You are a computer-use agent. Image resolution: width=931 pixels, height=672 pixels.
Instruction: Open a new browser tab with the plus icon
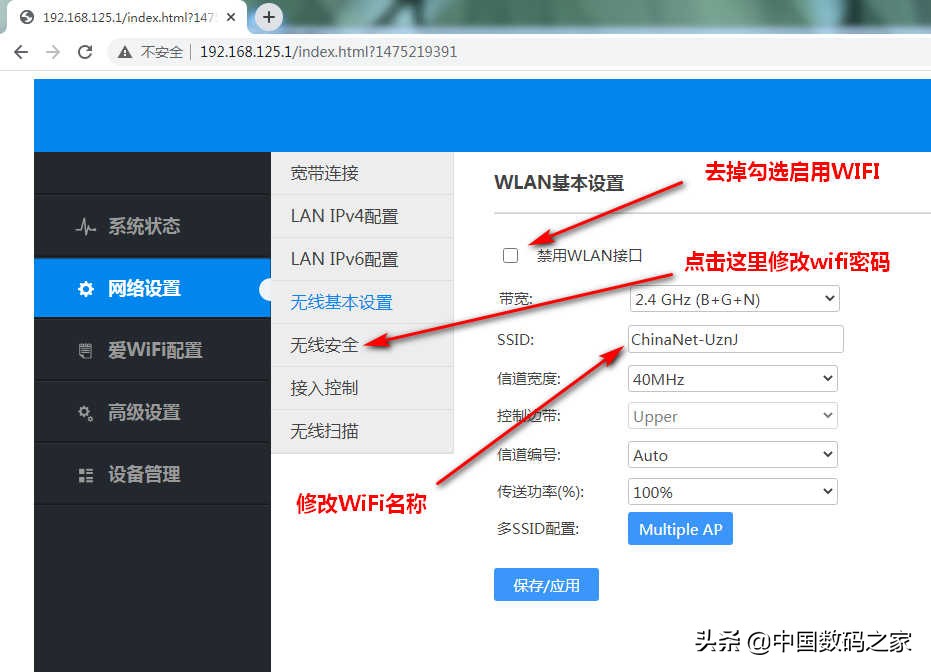click(268, 17)
